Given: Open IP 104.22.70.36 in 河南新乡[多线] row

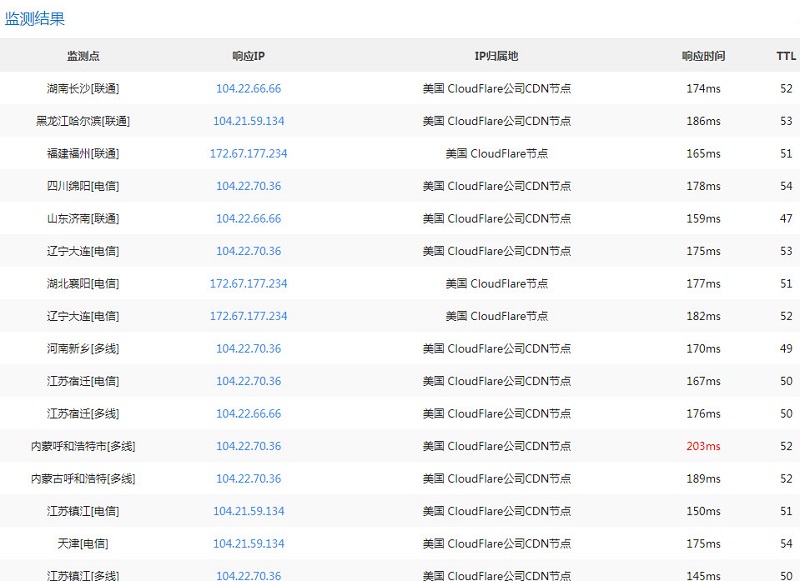Looking at the screenshot, I should pyautogui.click(x=248, y=348).
